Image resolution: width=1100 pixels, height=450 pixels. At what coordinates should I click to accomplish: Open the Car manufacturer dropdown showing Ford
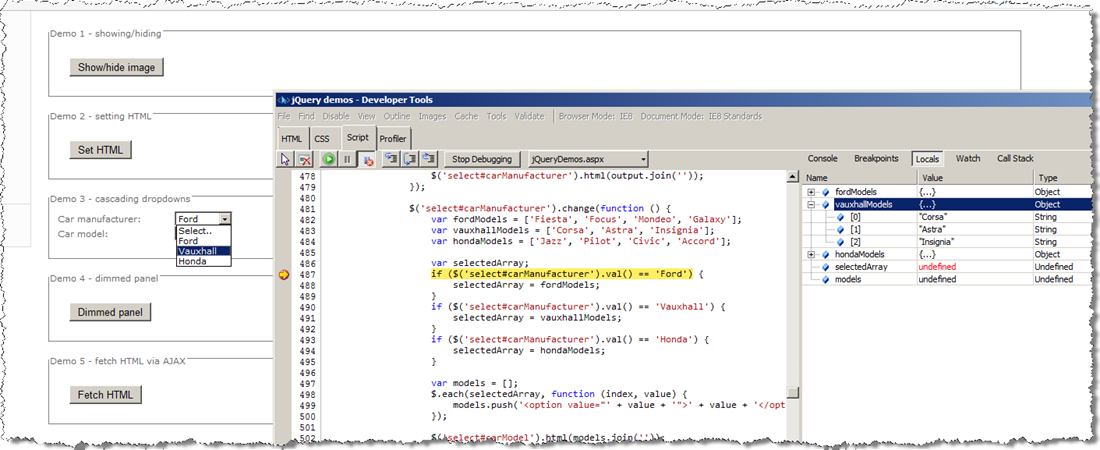203,219
